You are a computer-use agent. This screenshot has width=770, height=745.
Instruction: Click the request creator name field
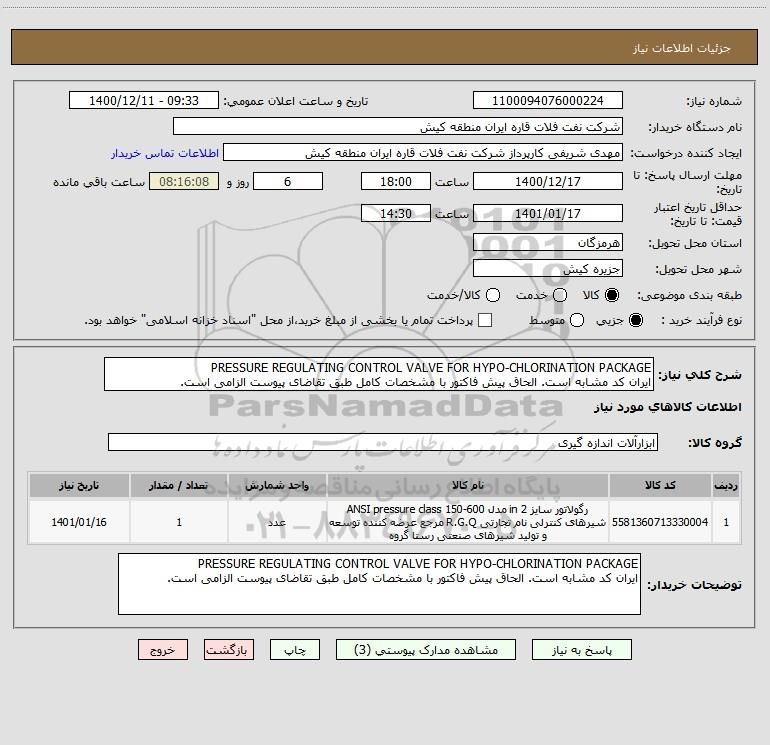pos(423,152)
